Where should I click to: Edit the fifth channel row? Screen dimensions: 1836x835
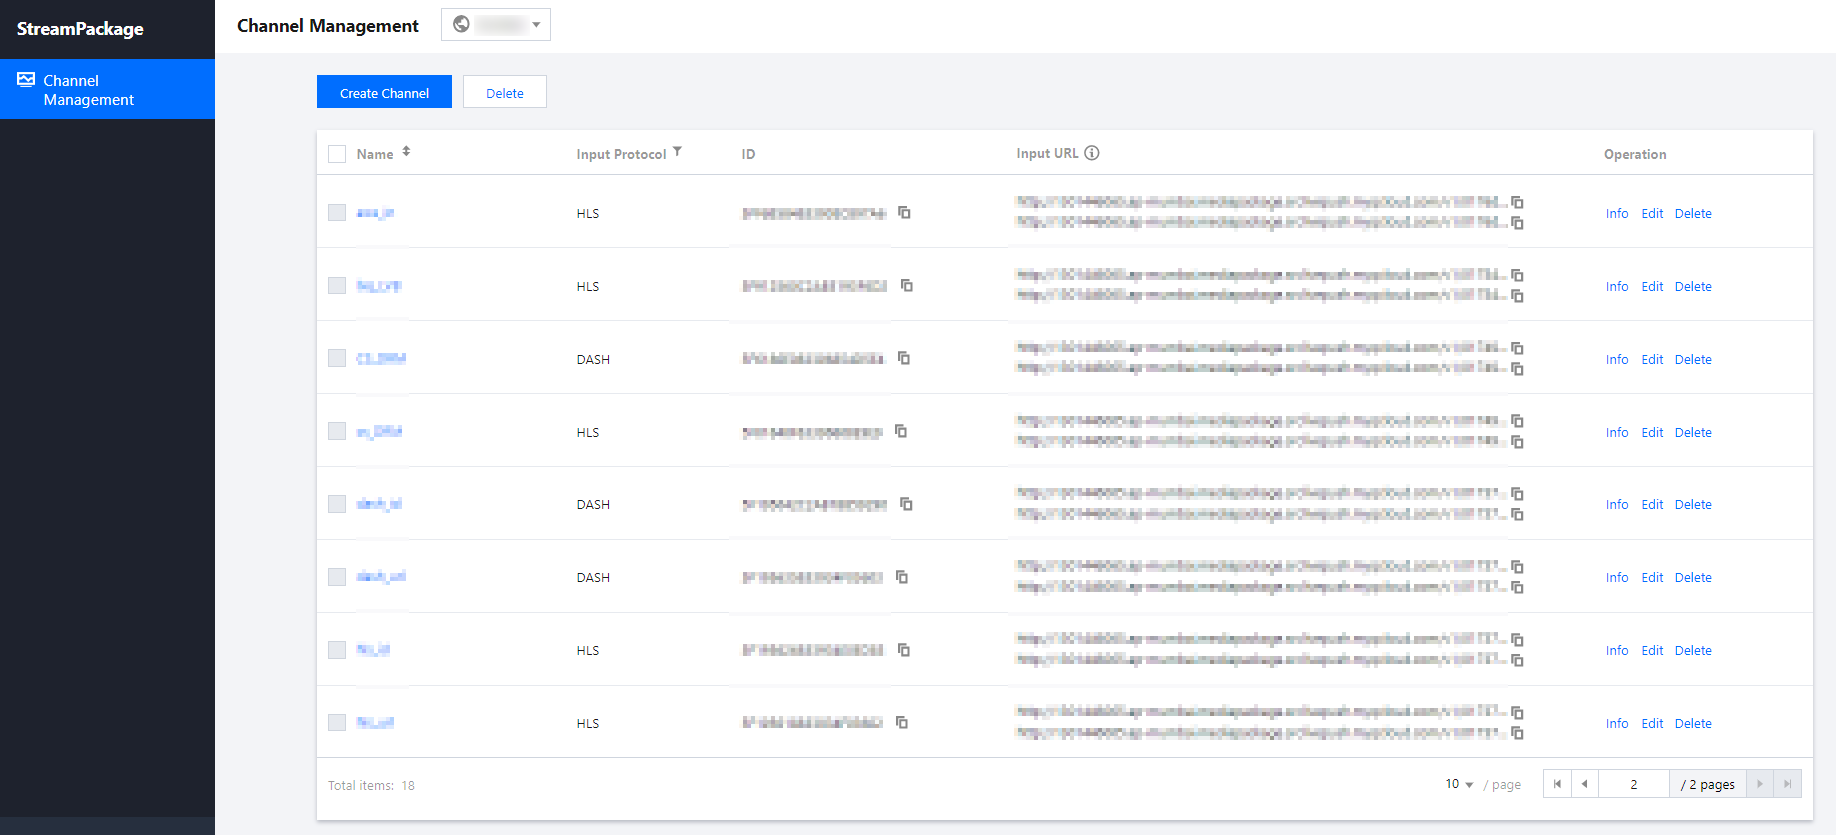point(1652,504)
